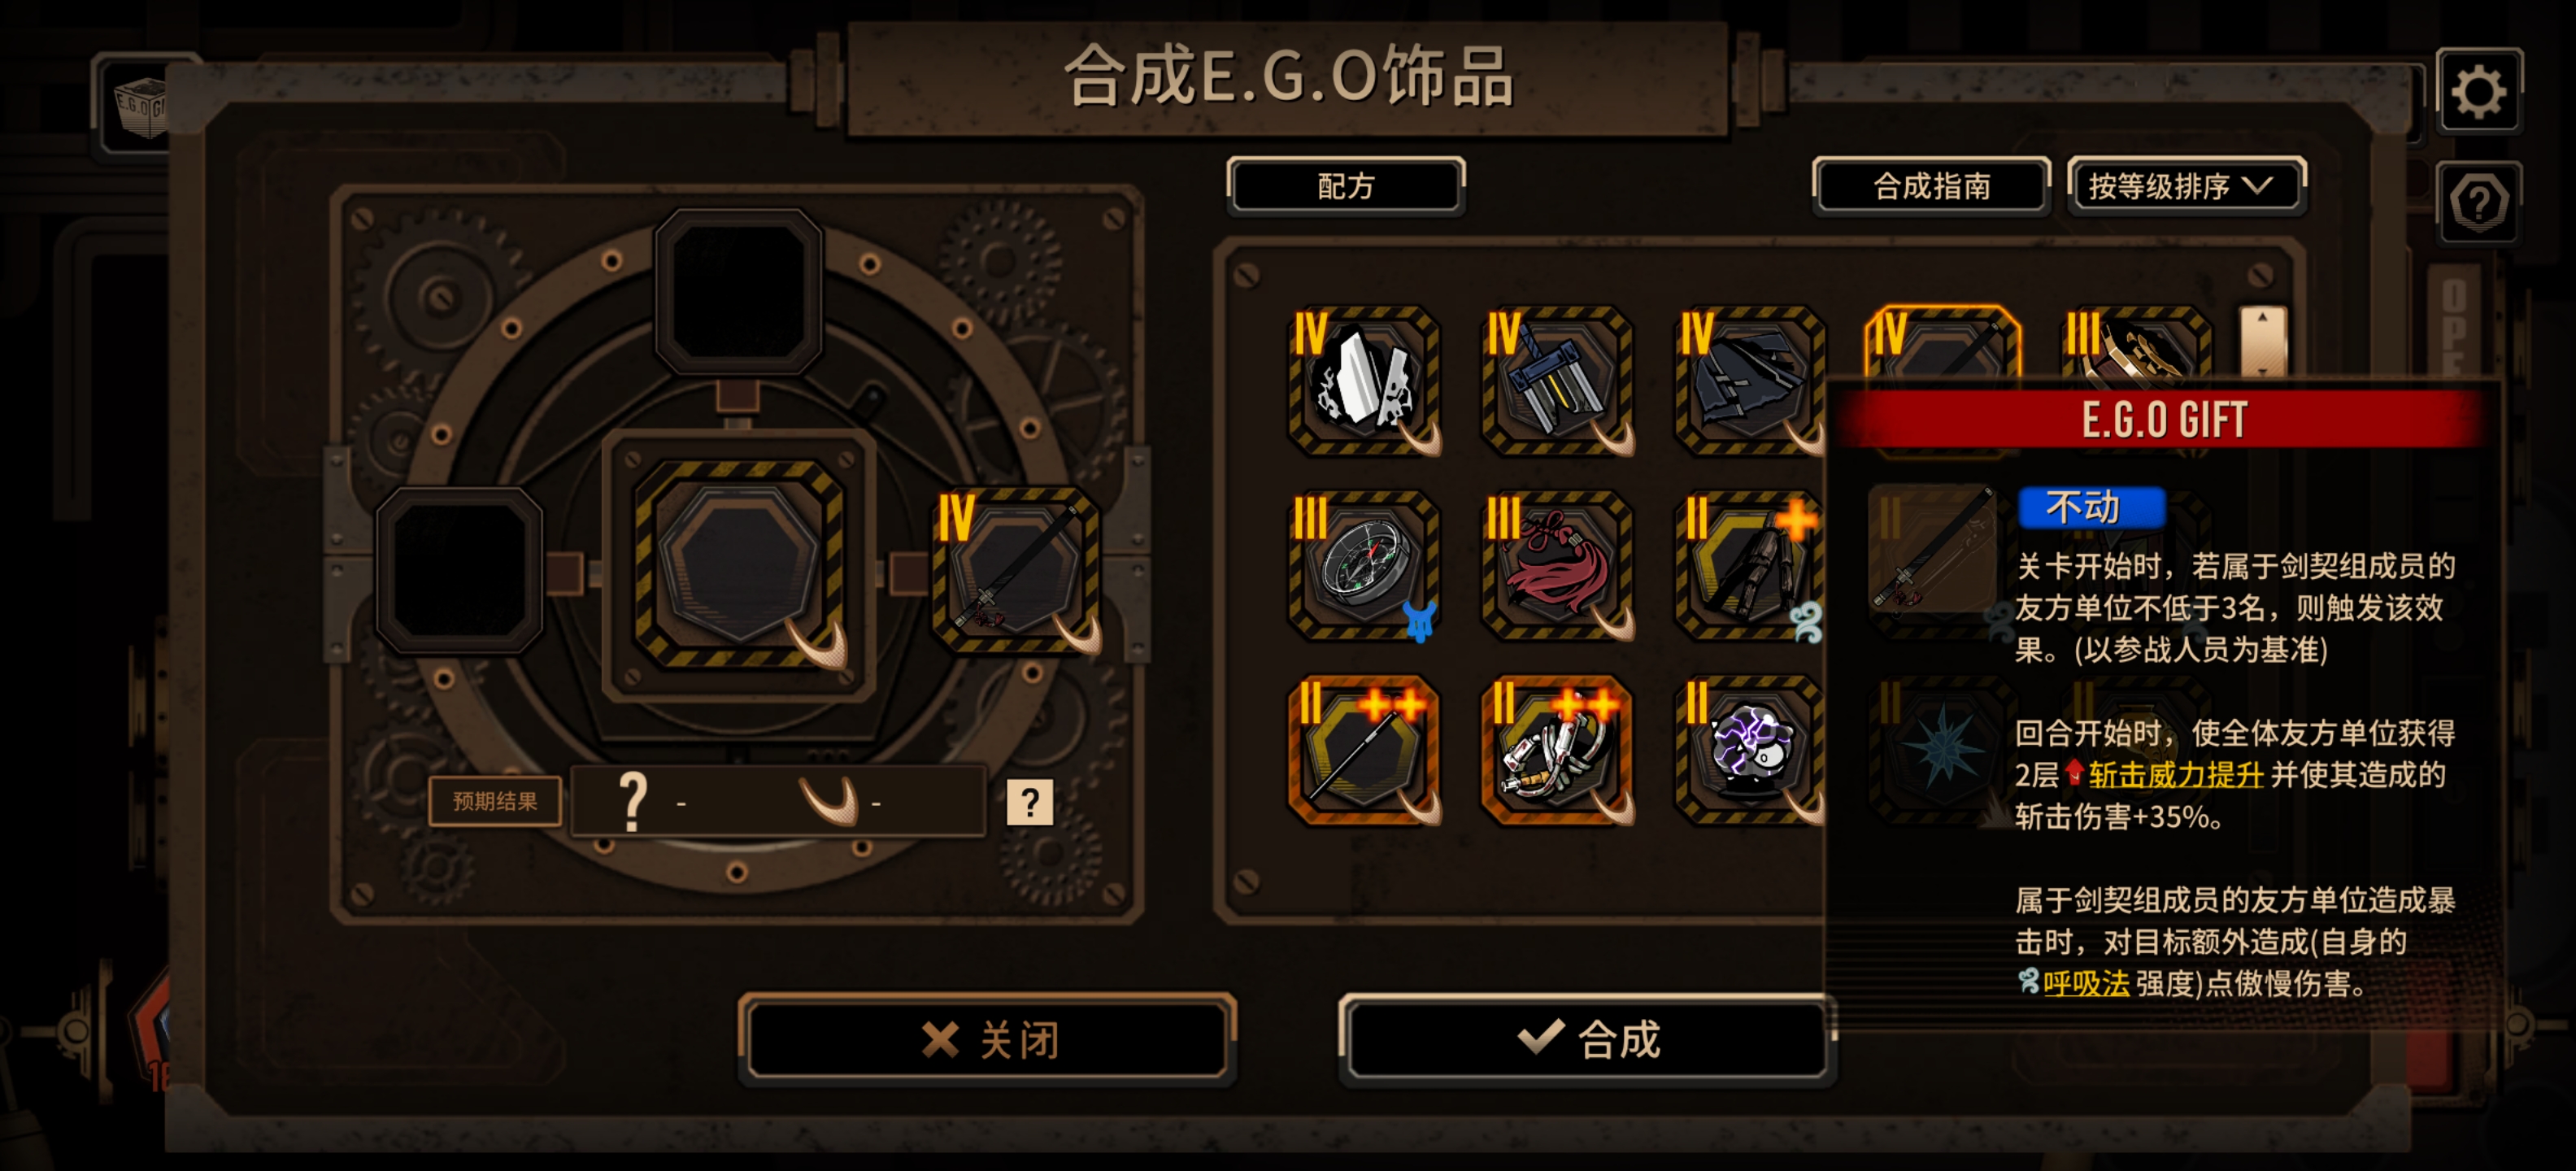Click the gift list scrollbar handle
Screen dimensions: 2576x1171
pos(2262,343)
